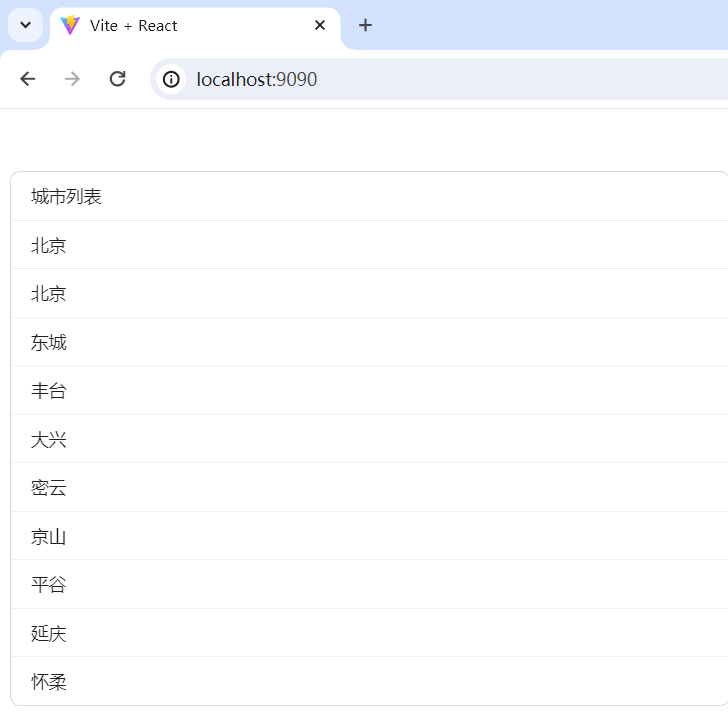Screen dimensions: 728x726
Task: Close the Vite + React tab
Action: click(319, 25)
